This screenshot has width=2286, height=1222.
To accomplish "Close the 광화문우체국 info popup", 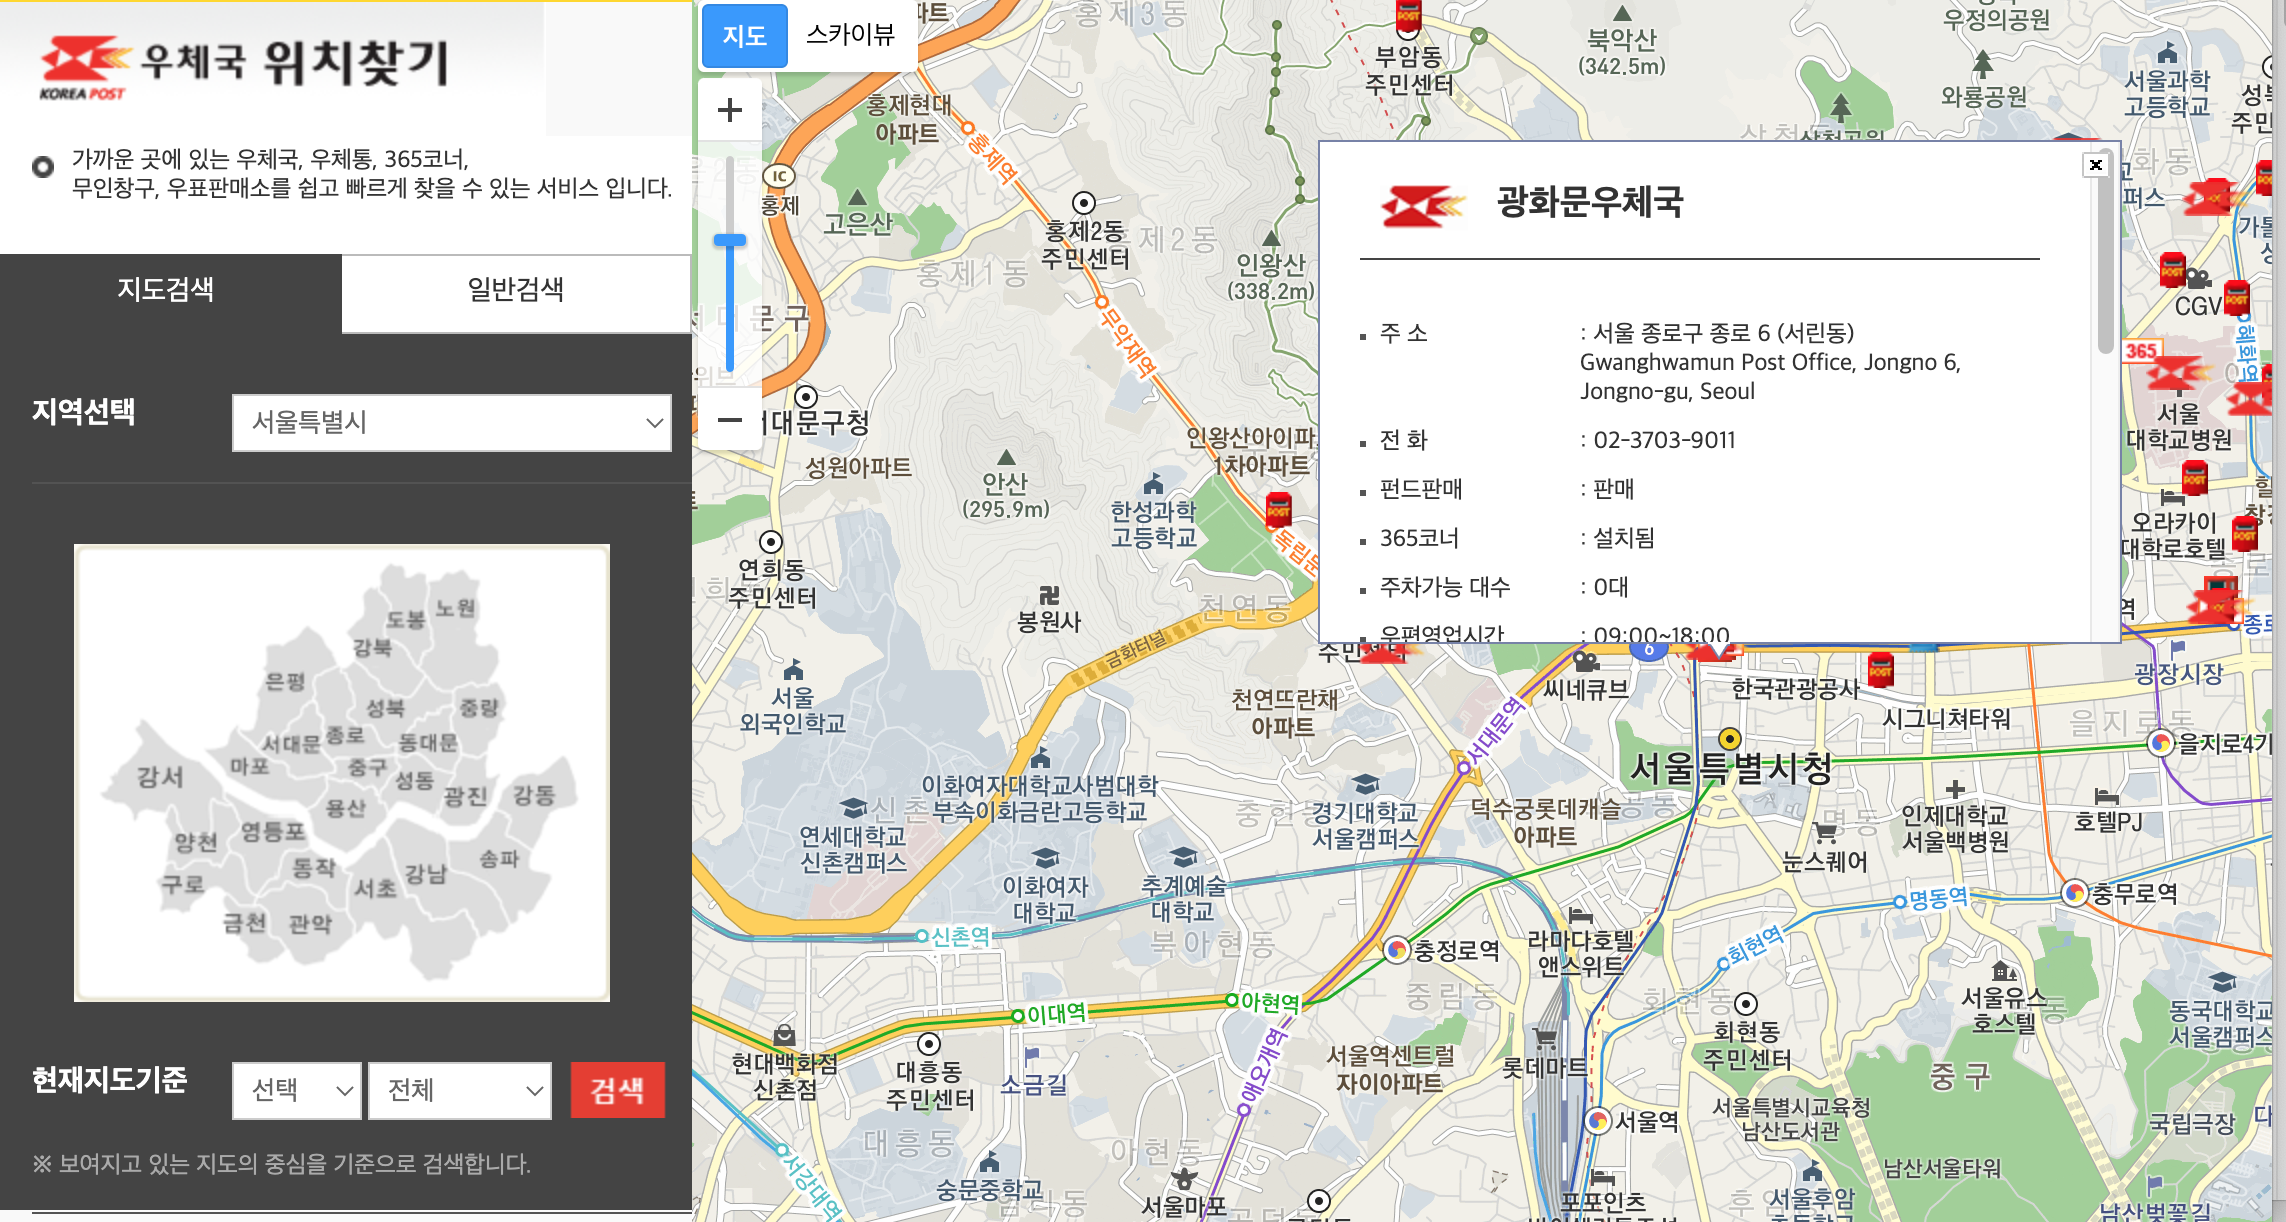I will (2096, 165).
